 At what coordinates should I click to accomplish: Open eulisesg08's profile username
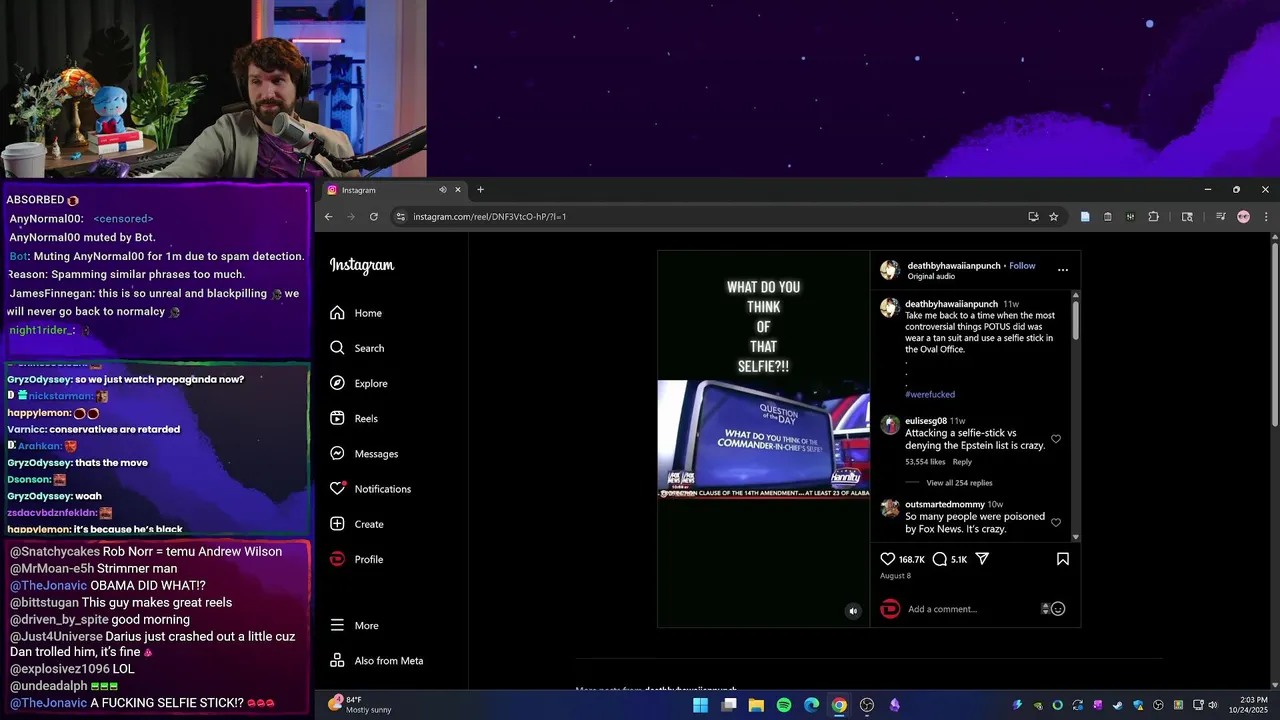coord(926,421)
